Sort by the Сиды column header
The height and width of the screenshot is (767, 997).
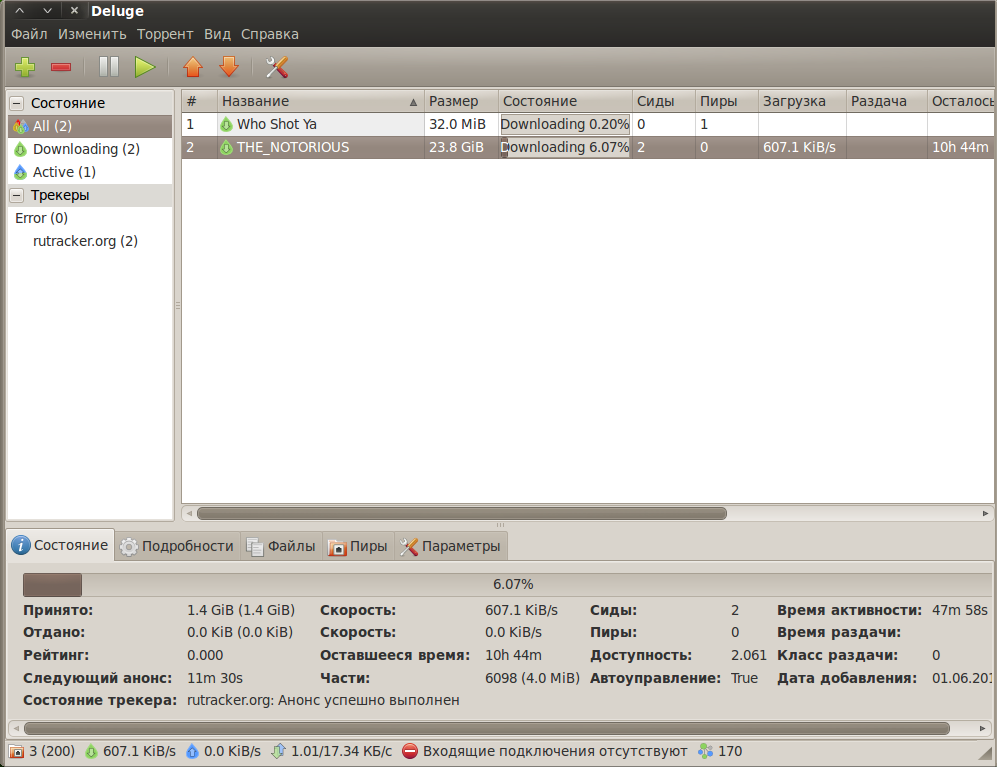pyautogui.click(x=664, y=101)
